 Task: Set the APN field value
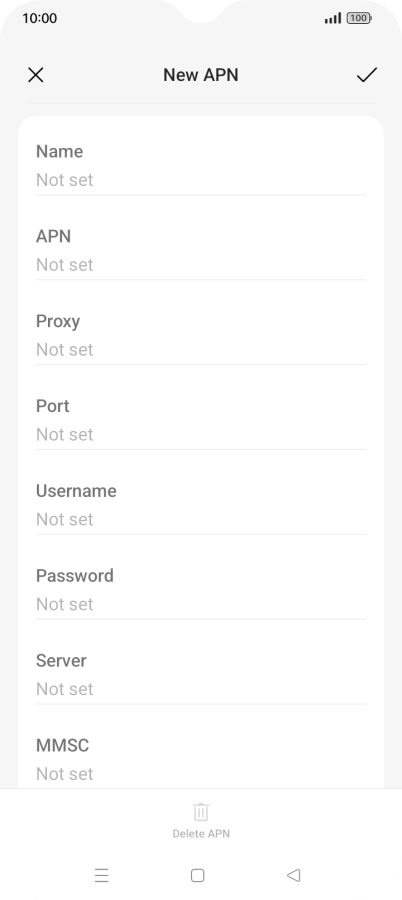click(x=201, y=250)
